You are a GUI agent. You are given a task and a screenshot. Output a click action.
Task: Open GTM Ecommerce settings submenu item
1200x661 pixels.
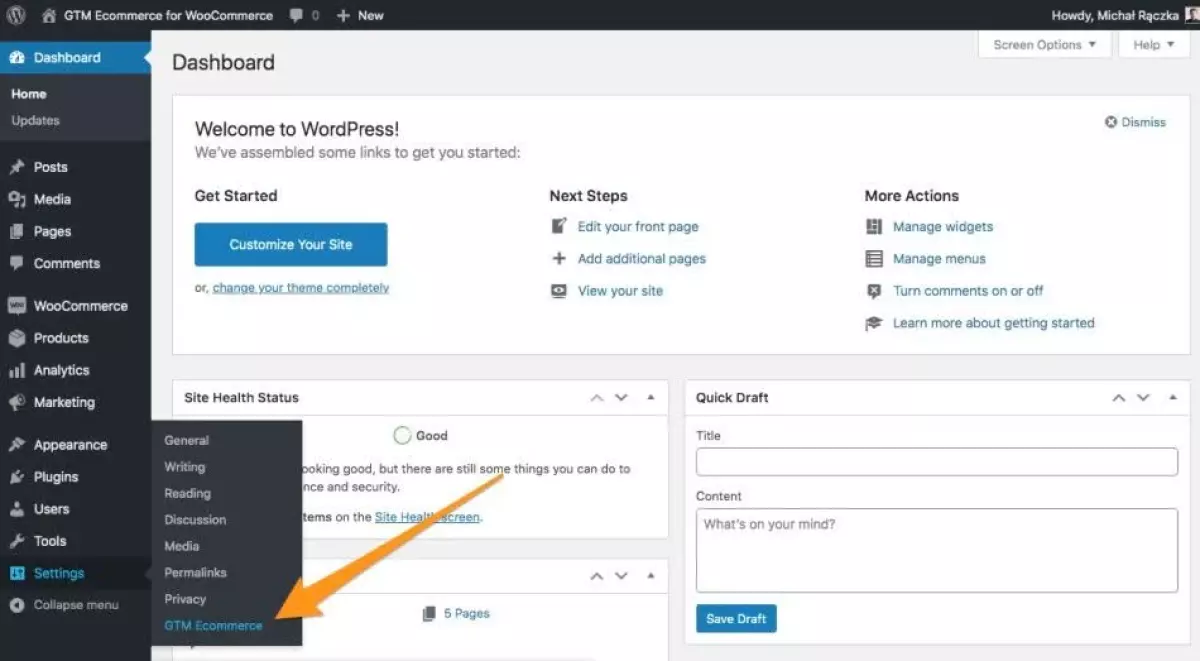[214, 626]
